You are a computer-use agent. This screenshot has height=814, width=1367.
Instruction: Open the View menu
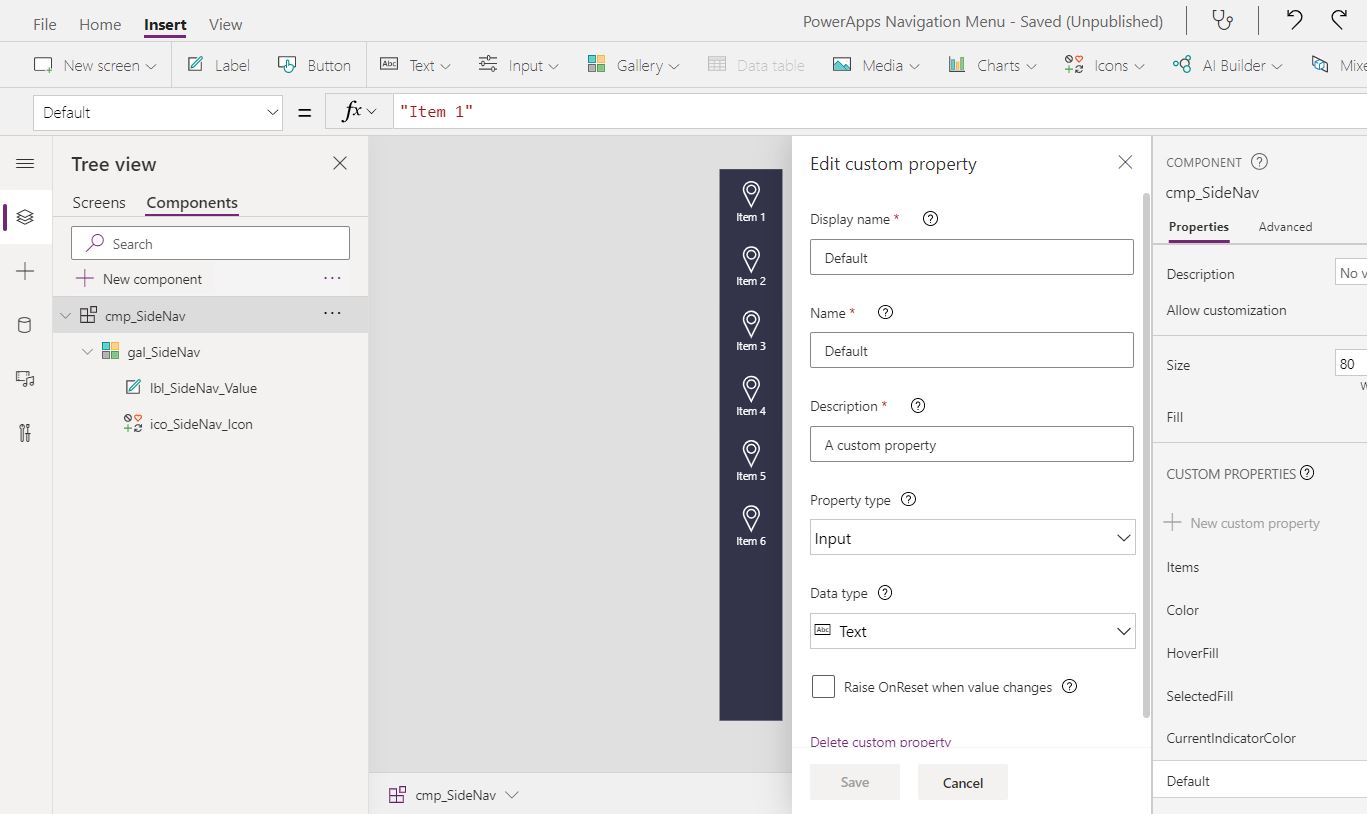coord(224,23)
